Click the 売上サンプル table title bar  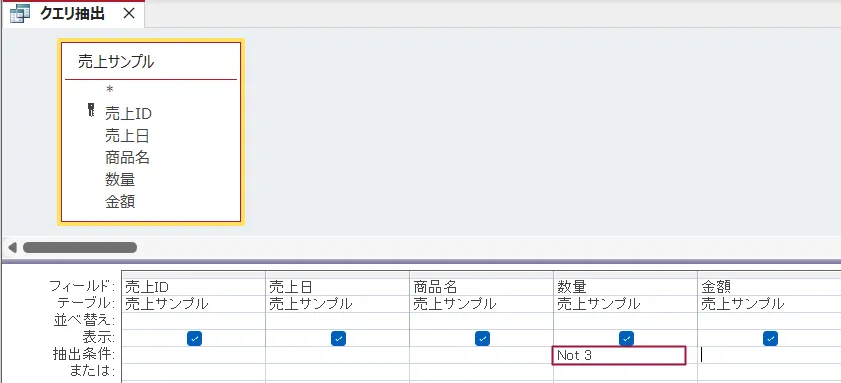151,61
